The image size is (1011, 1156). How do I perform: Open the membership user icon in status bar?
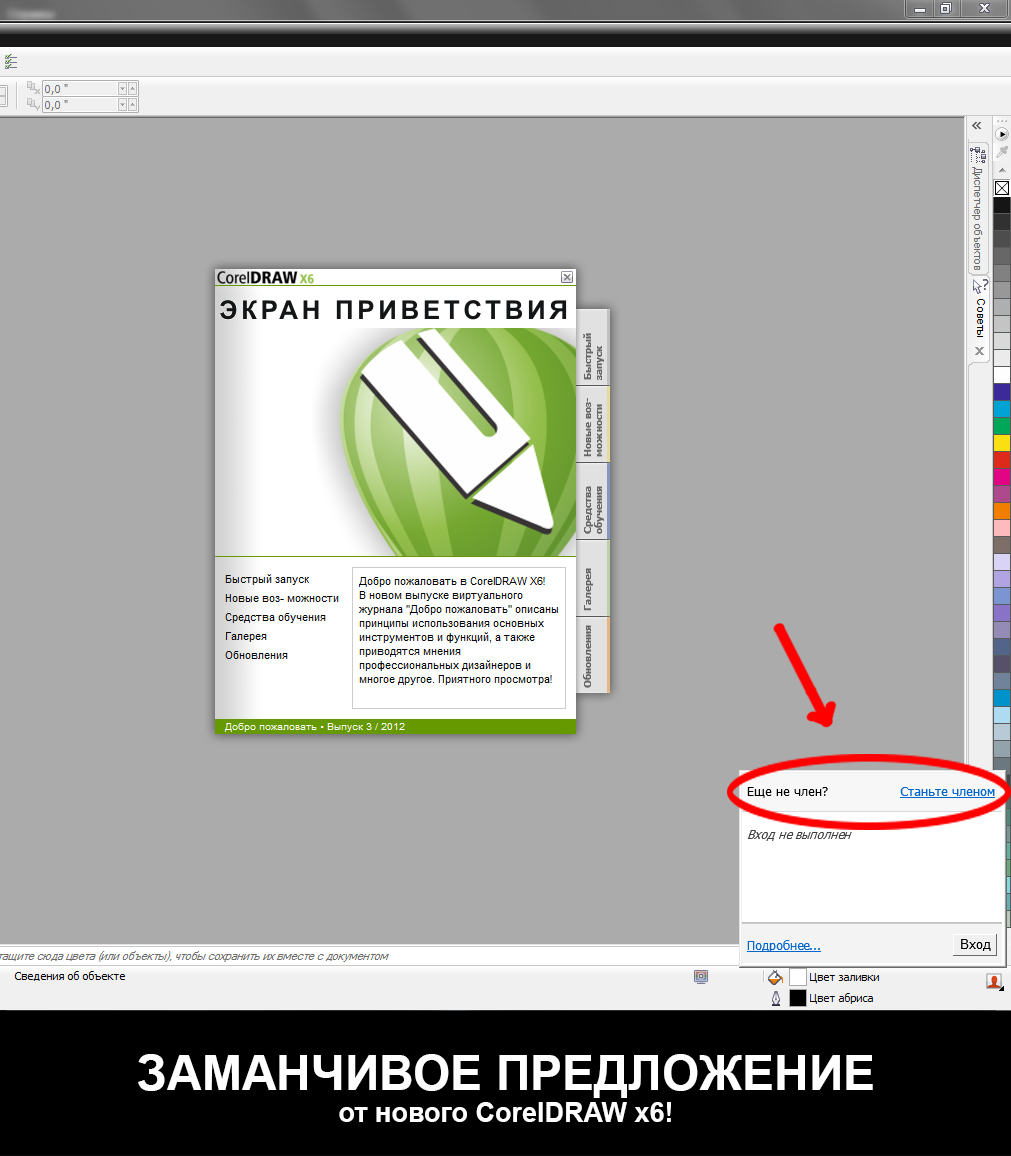tap(994, 981)
